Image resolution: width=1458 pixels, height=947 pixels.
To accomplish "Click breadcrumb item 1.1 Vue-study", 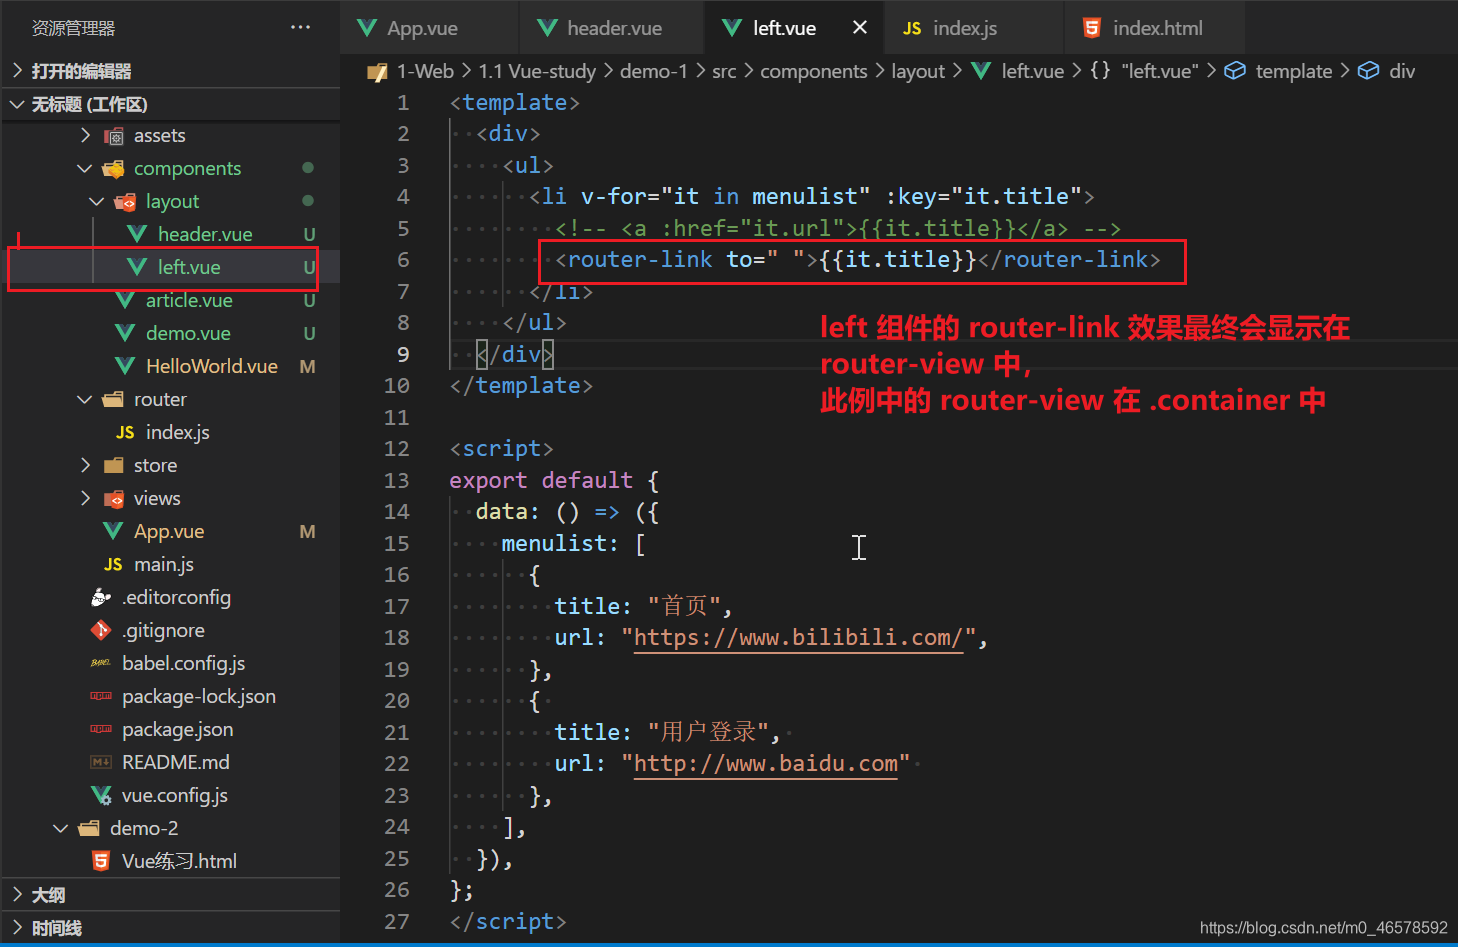I will (537, 71).
